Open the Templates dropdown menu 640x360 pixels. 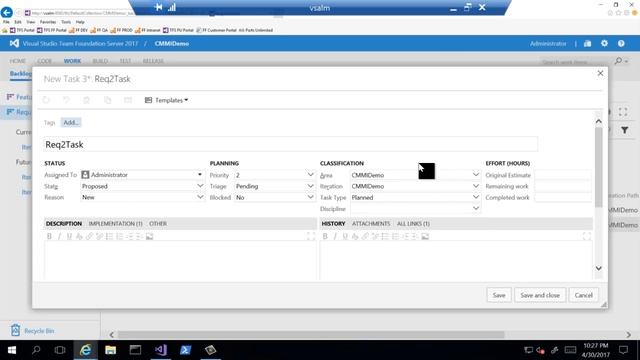tap(167, 100)
